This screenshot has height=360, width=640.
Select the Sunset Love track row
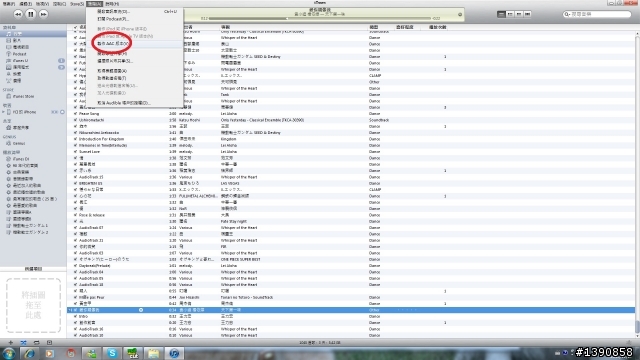click(x=351, y=152)
